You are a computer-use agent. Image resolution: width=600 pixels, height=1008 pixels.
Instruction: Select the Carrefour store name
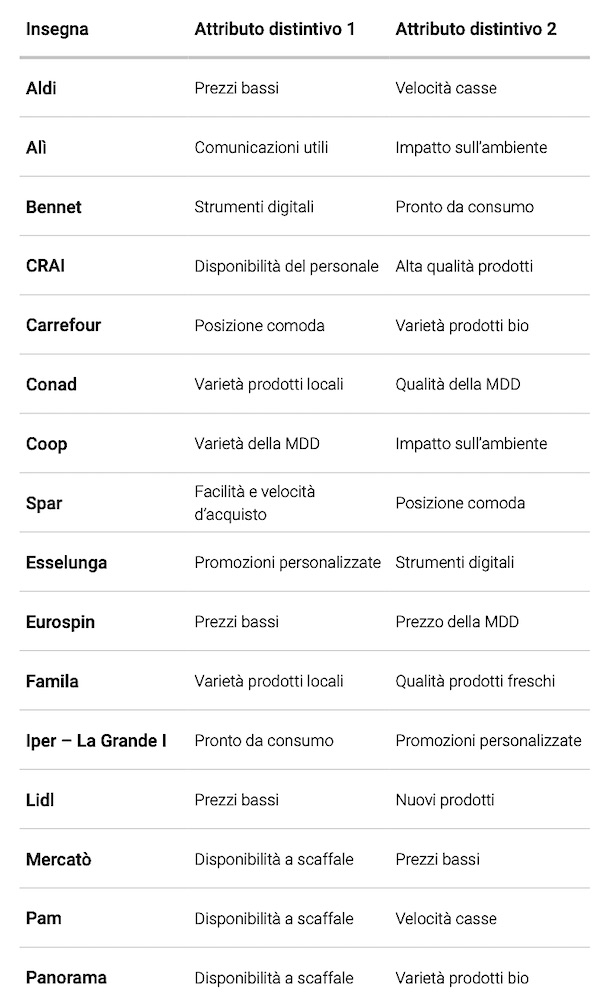coord(63,325)
